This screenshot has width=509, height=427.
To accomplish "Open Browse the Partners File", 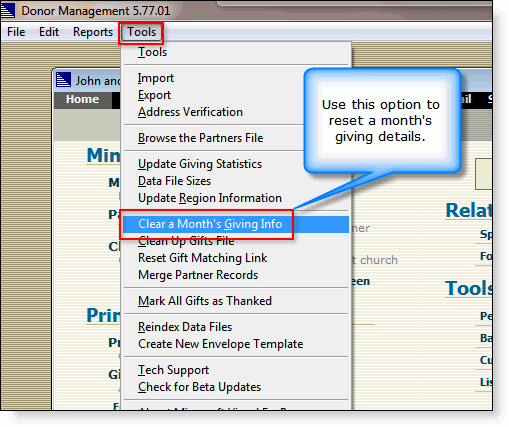I will tap(201, 138).
